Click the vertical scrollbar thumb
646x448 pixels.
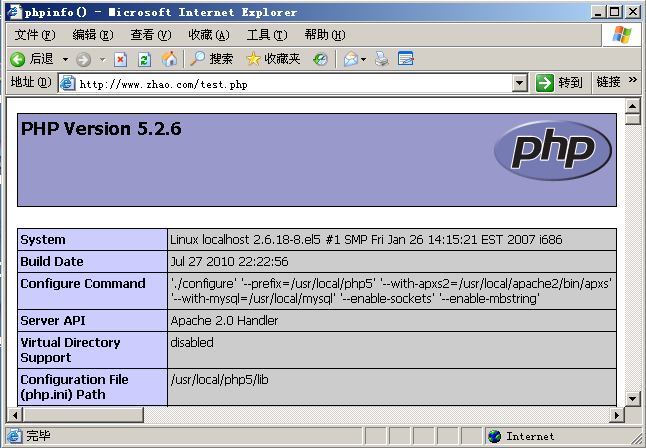[632, 120]
